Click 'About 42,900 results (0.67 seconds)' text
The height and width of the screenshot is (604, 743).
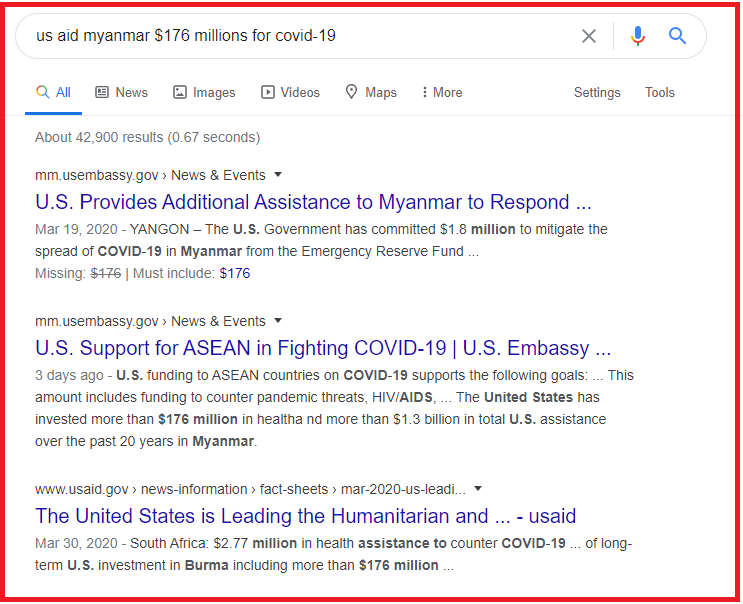click(147, 137)
